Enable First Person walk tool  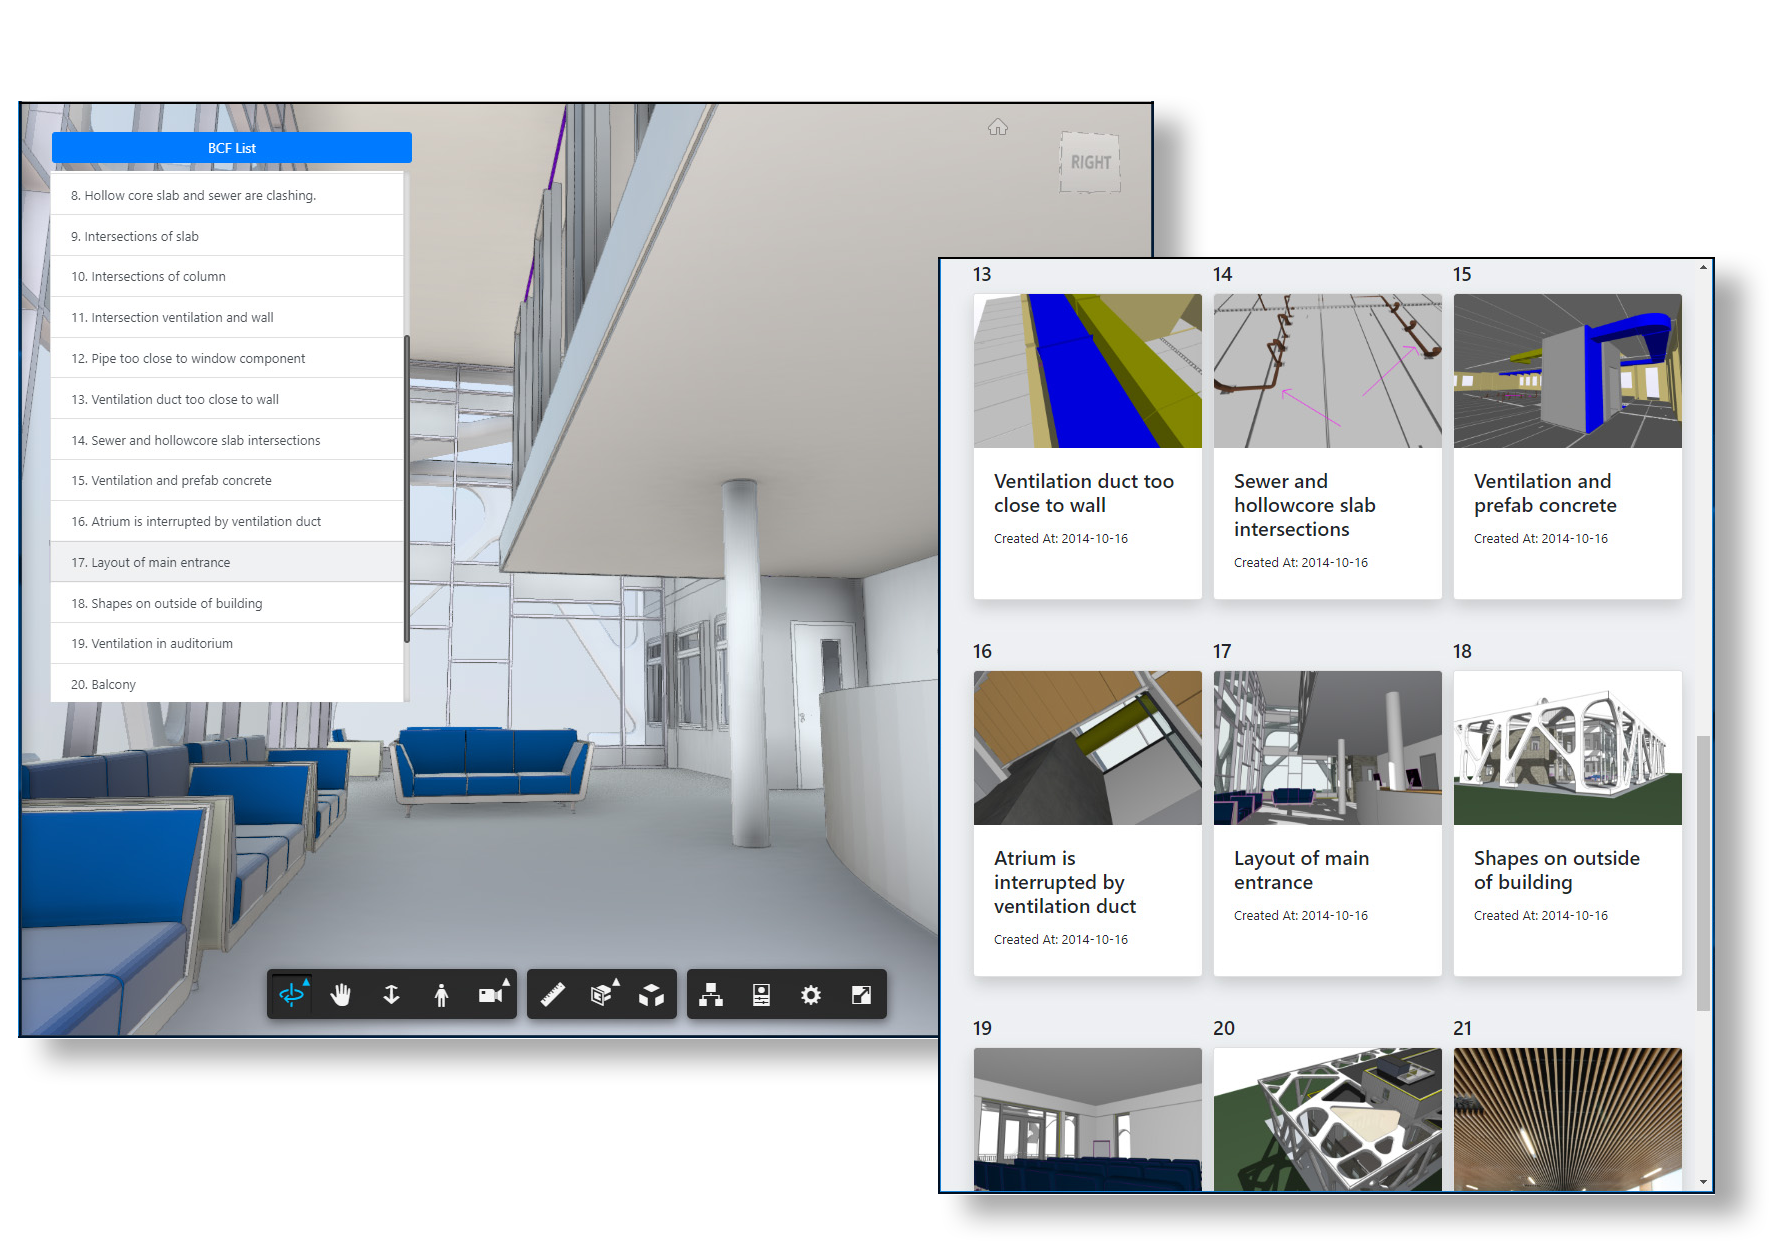[441, 994]
